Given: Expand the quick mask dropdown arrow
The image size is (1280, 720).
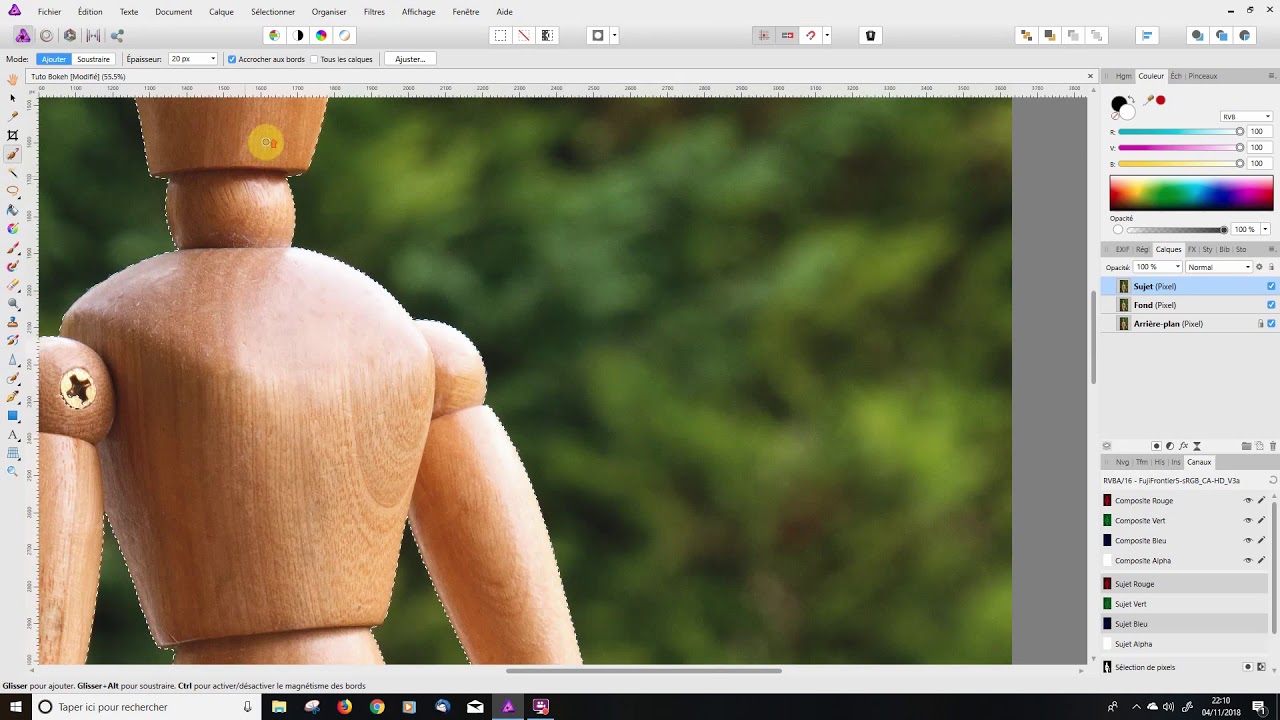Looking at the screenshot, I should tap(614, 35).
